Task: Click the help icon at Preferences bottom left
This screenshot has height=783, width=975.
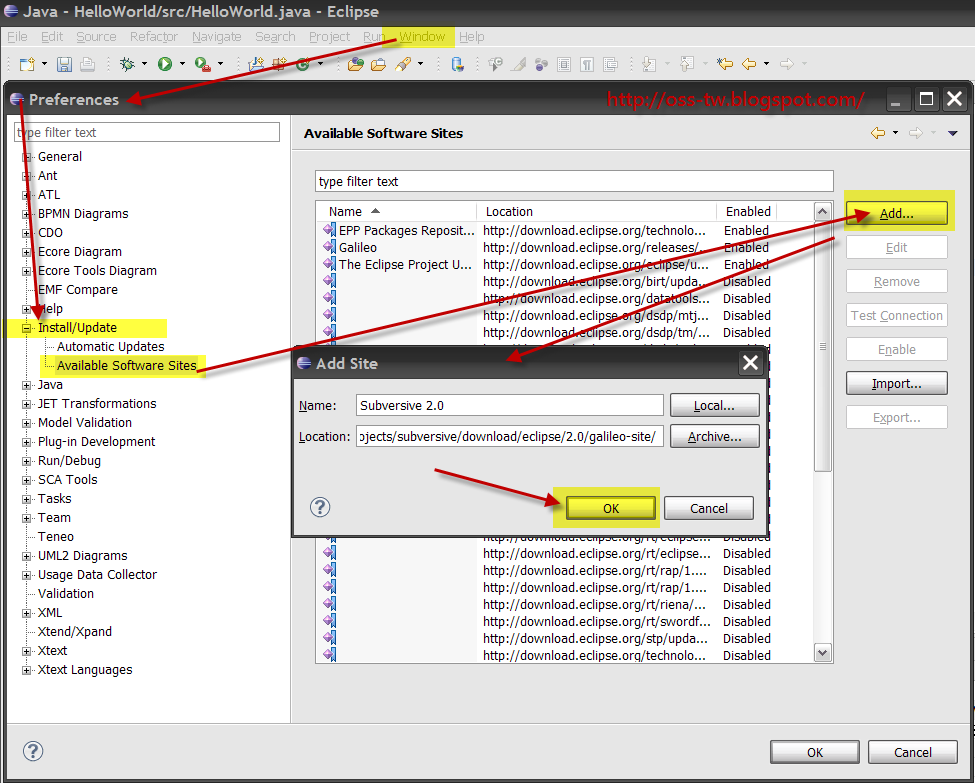Action: (x=33, y=751)
